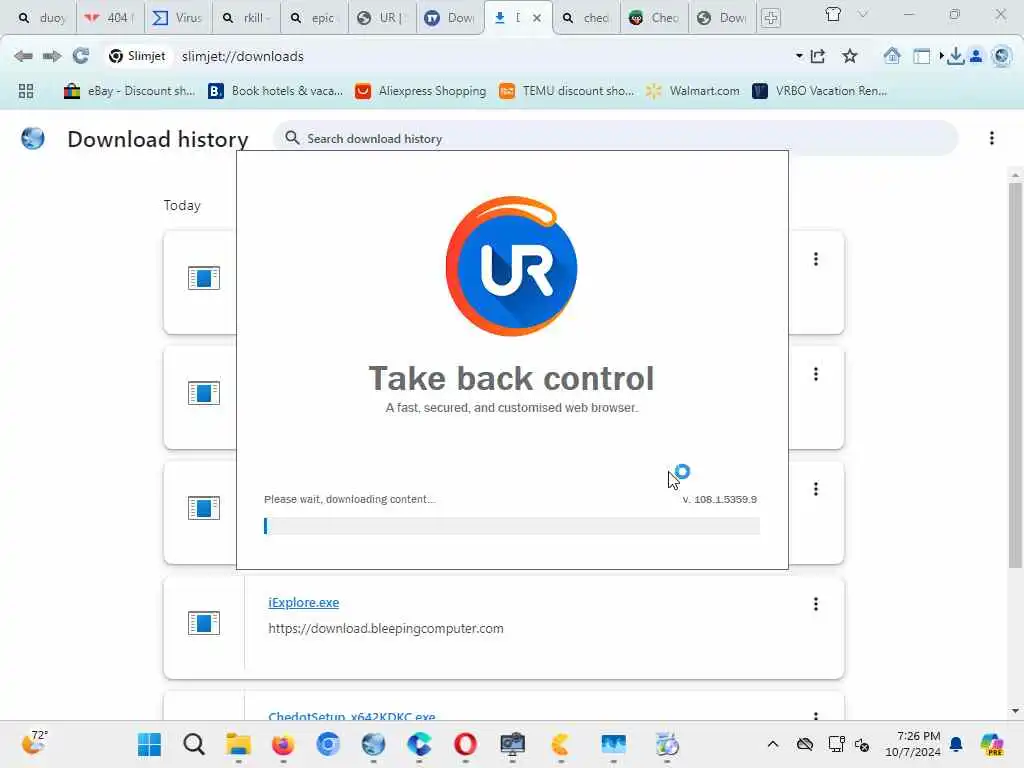Go forward with the browser forward arrow
The height and width of the screenshot is (768, 1024).
[52, 56]
